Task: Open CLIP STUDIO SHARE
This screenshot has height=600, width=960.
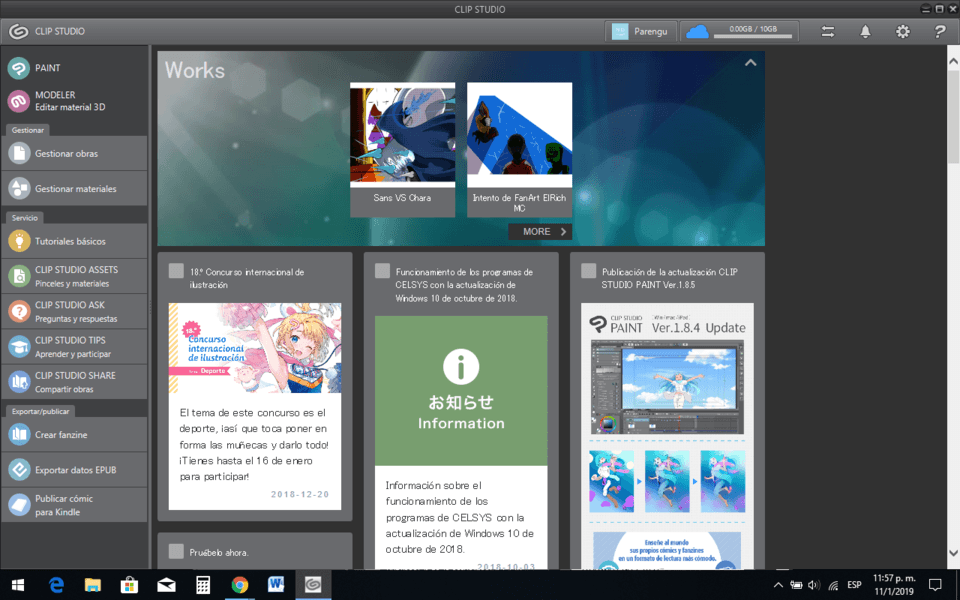Action: 73,381
